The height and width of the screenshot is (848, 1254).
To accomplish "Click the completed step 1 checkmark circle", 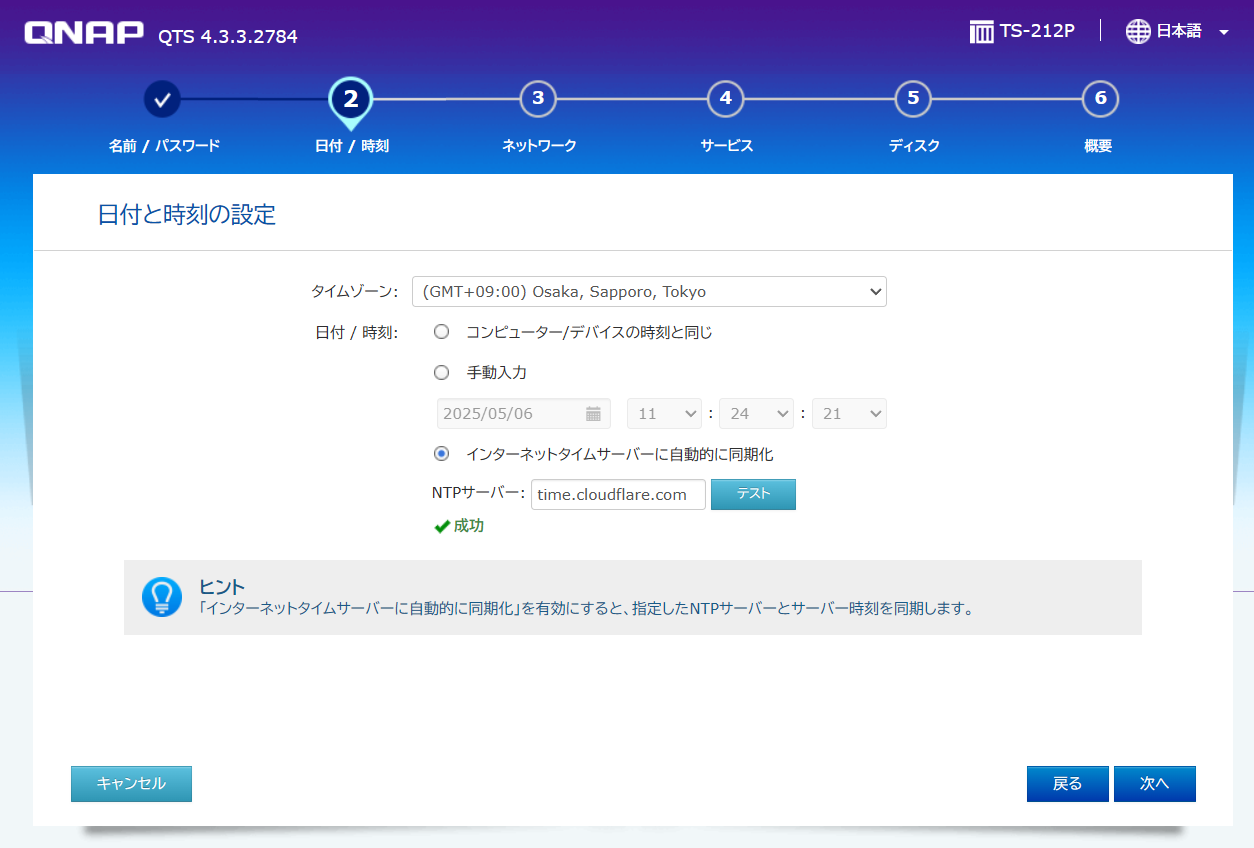I will point(163,99).
